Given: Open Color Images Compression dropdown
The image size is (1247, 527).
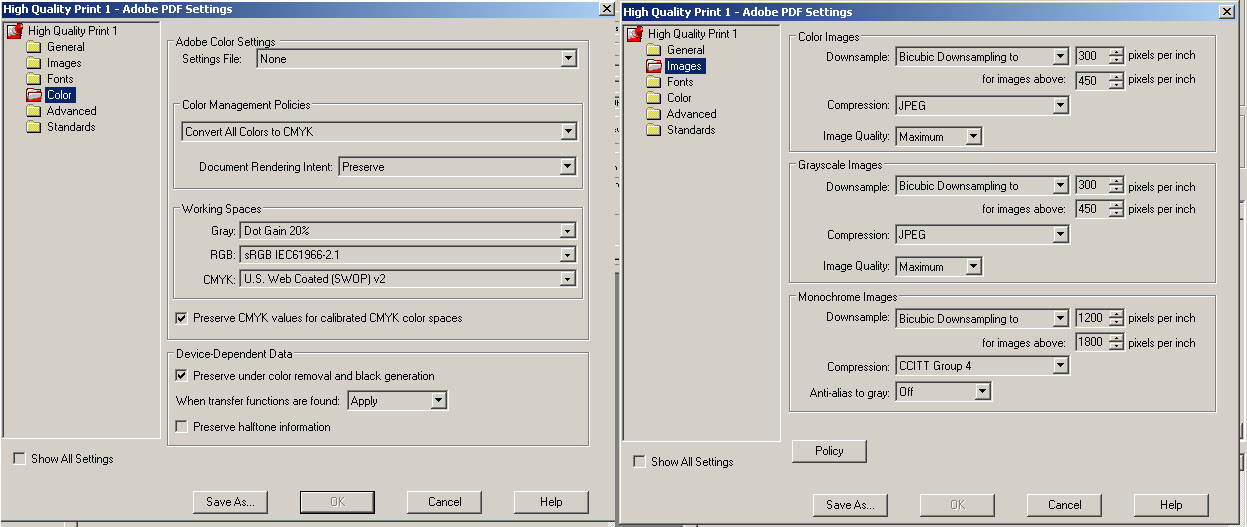Looking at the screenshot, I should [982, 105].
